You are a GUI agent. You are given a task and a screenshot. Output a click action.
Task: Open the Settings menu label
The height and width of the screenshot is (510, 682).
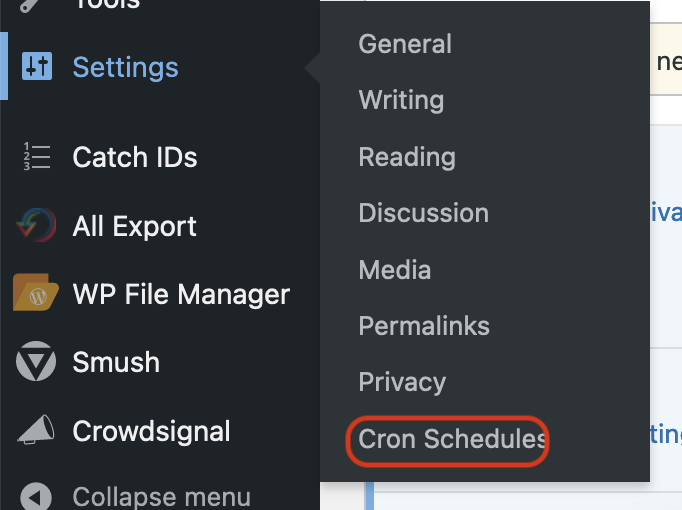point(125,67)
